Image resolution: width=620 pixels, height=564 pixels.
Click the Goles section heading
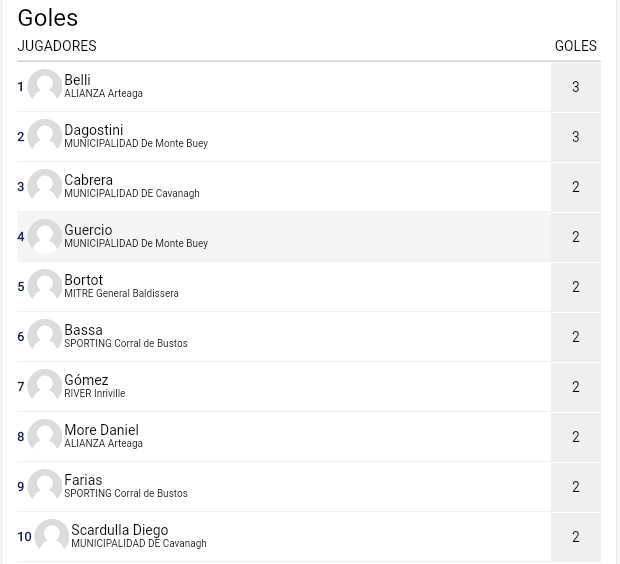48,18
